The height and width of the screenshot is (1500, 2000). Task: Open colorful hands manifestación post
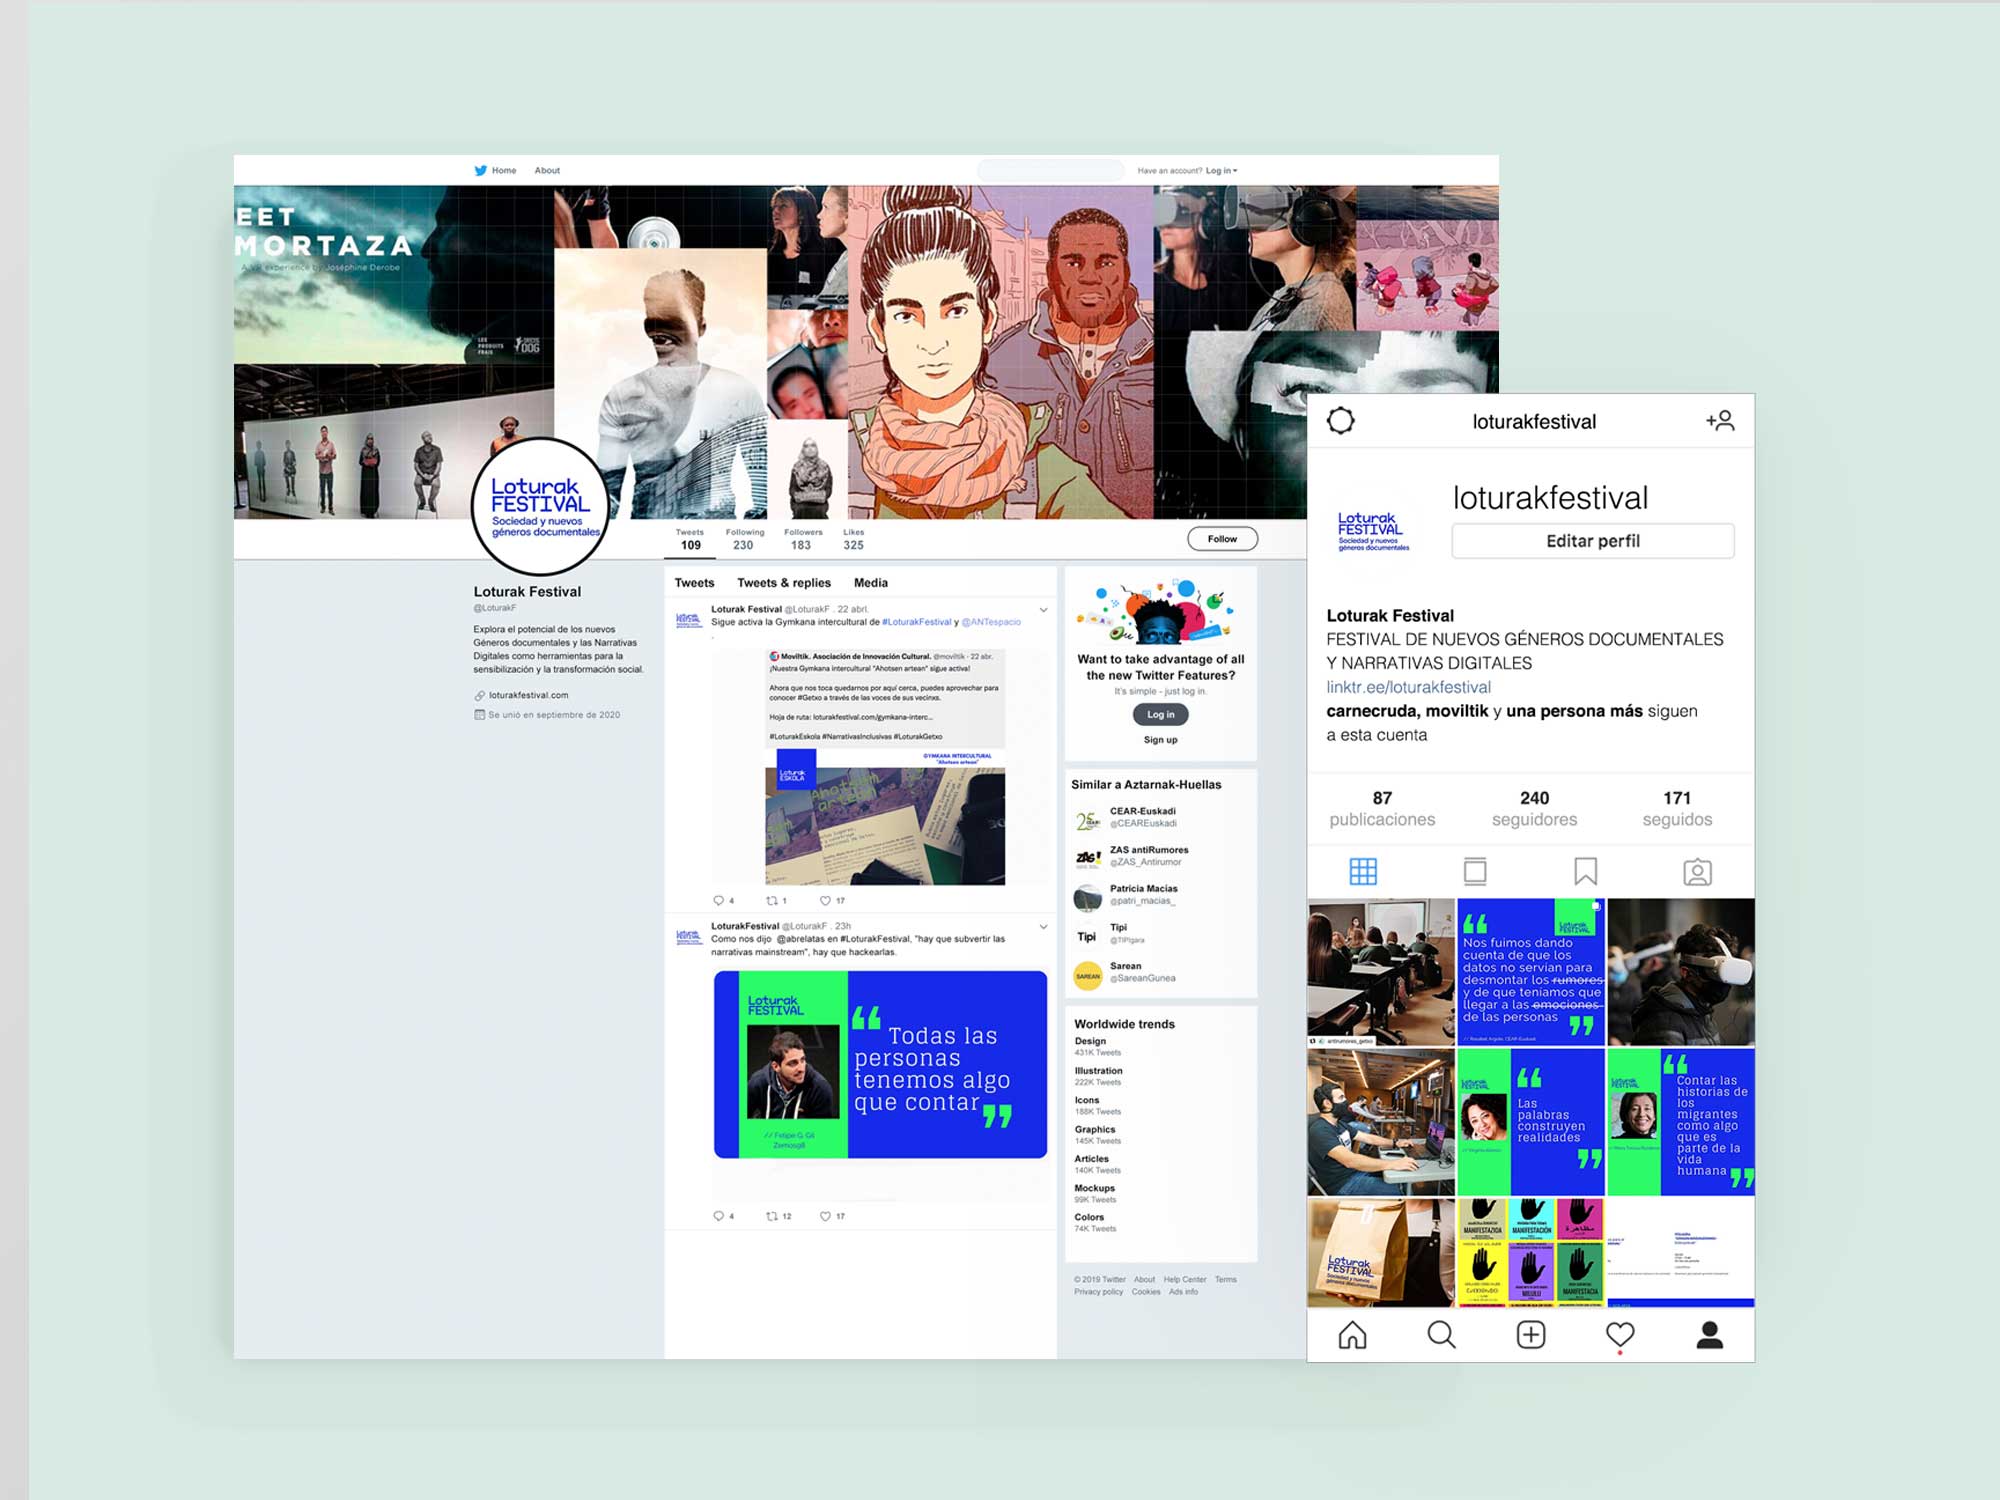pyautogui.click(x=1531, y=1252)
